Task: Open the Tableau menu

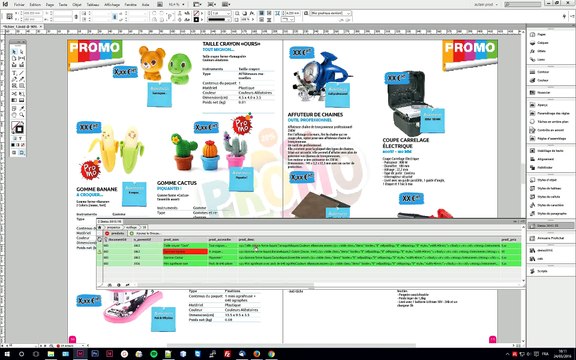Action: [93, 5]
